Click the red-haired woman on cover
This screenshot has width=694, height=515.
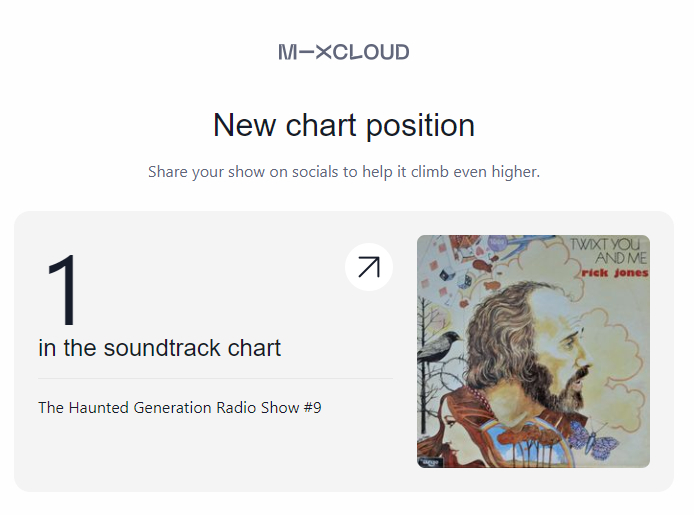pos(450,425)
